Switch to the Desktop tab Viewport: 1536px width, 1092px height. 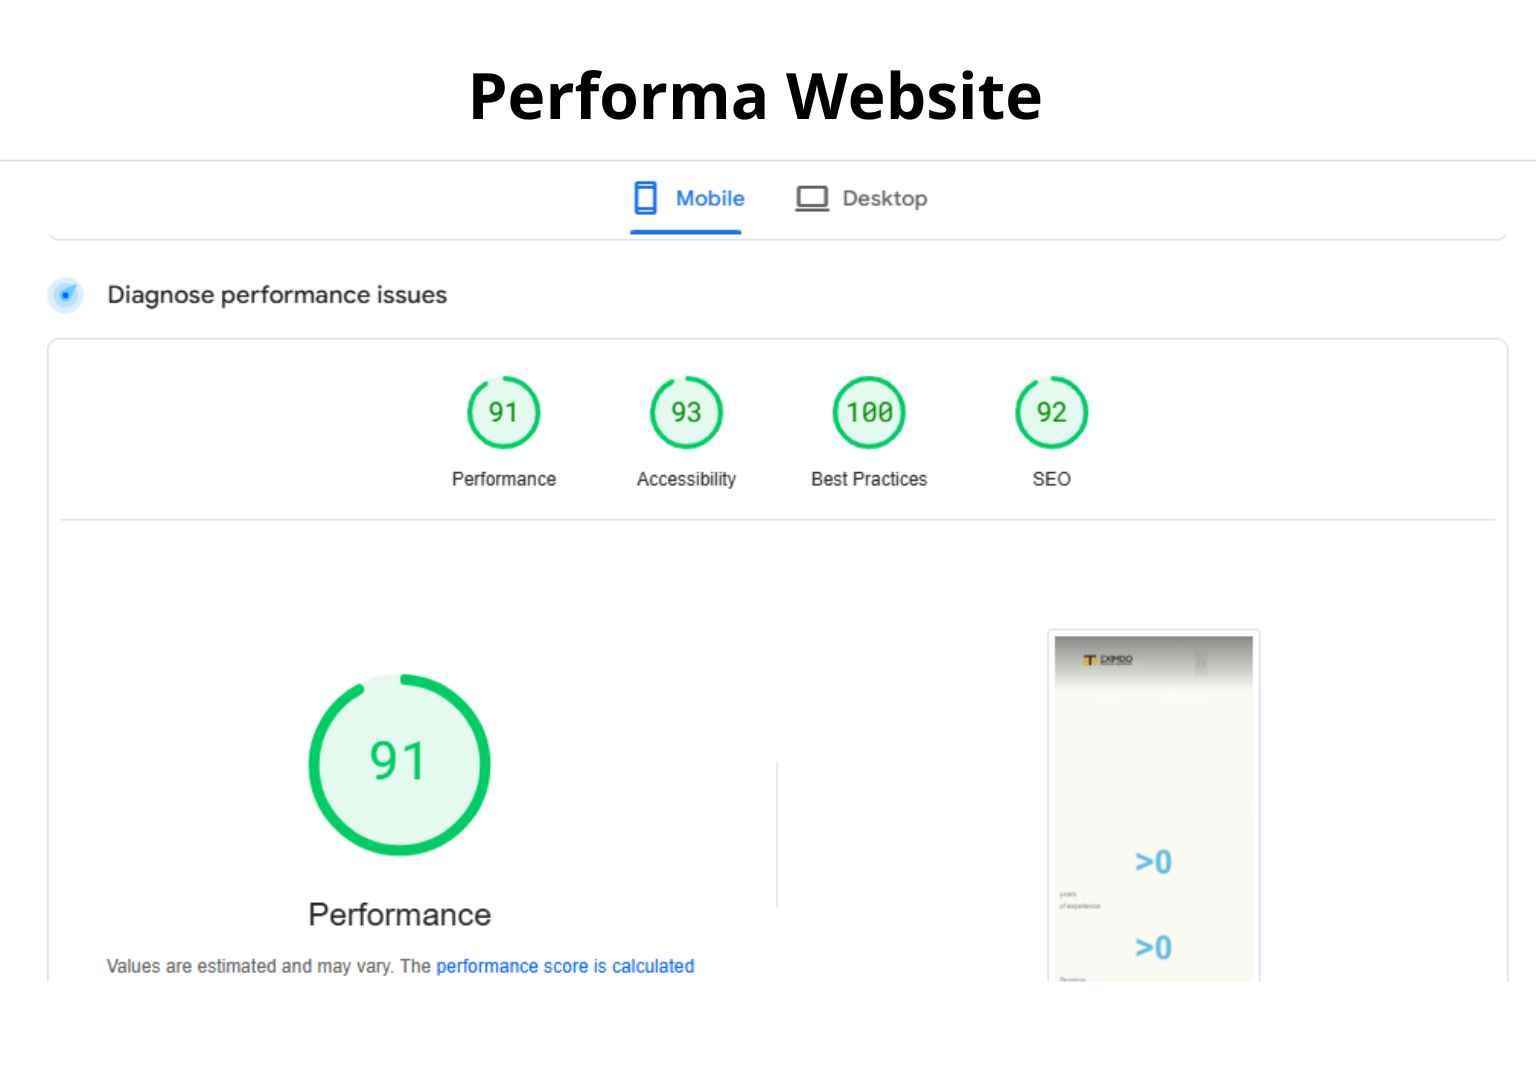tap(861, 198)
